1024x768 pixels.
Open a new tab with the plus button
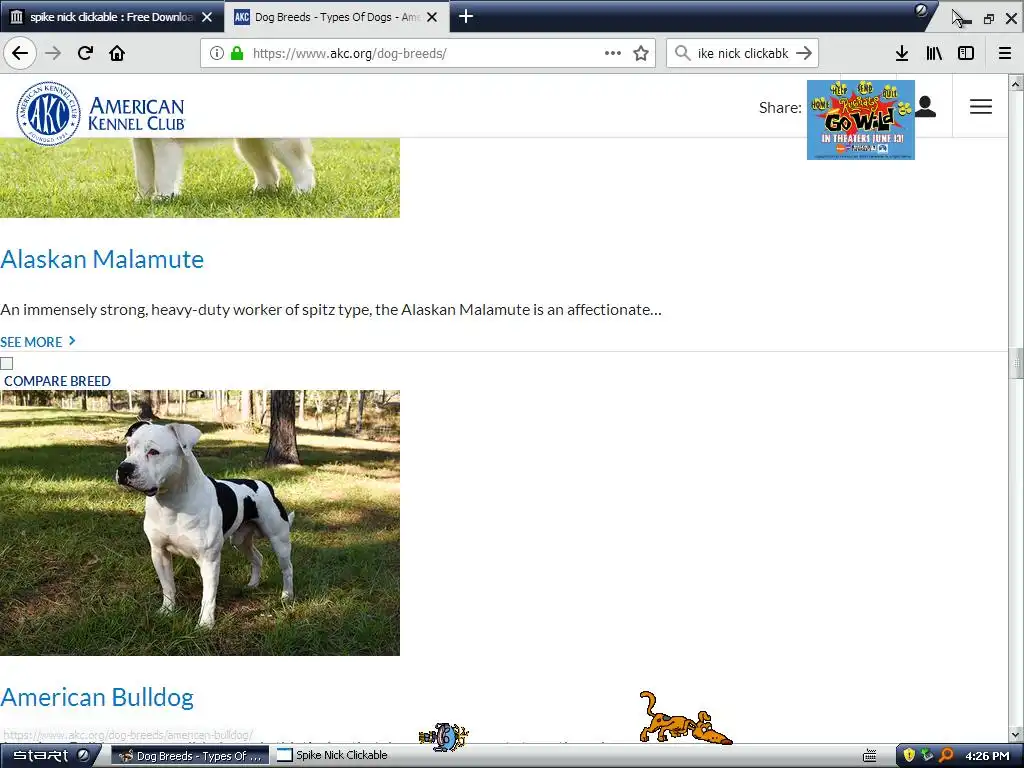(466, 16)
